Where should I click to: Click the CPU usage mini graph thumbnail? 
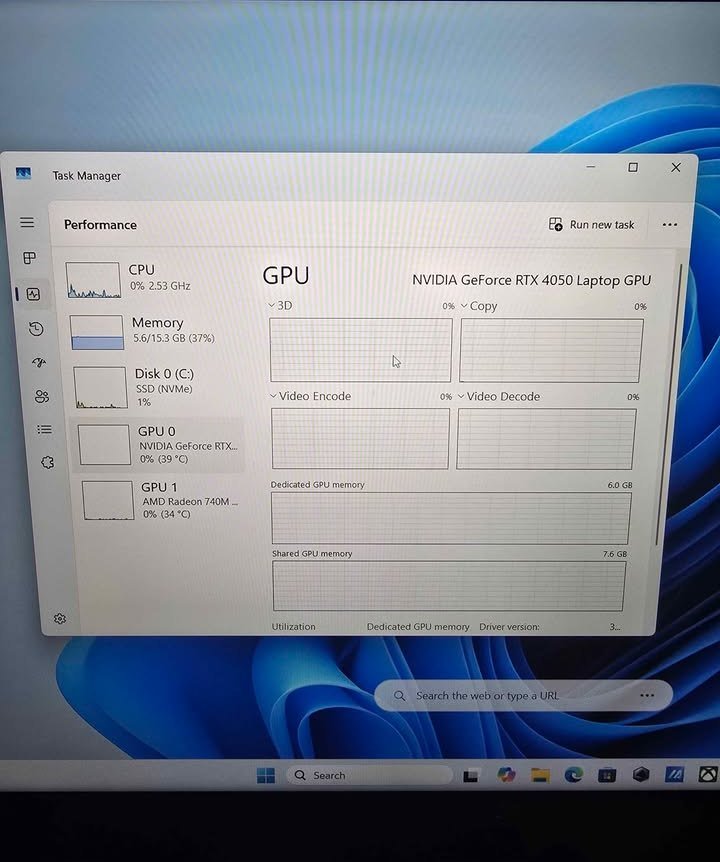point(93,280)
